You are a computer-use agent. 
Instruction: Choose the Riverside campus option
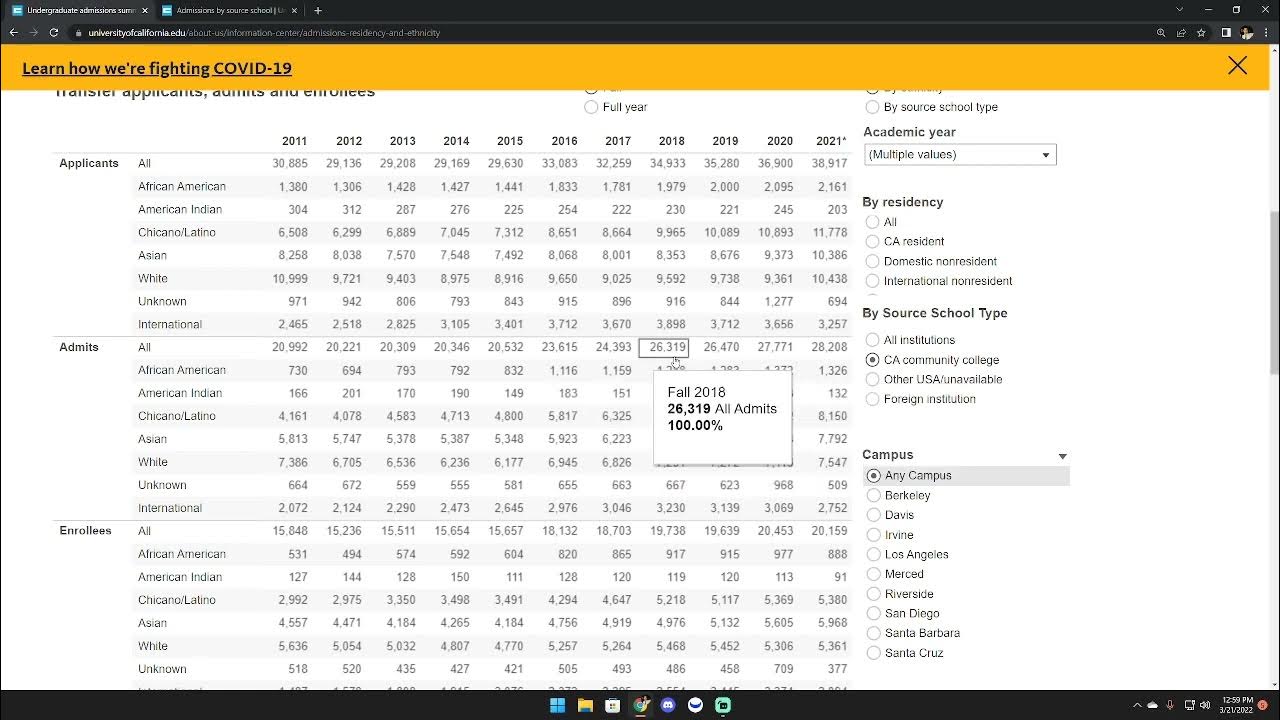pyautogui.click(x=874, y=594)
